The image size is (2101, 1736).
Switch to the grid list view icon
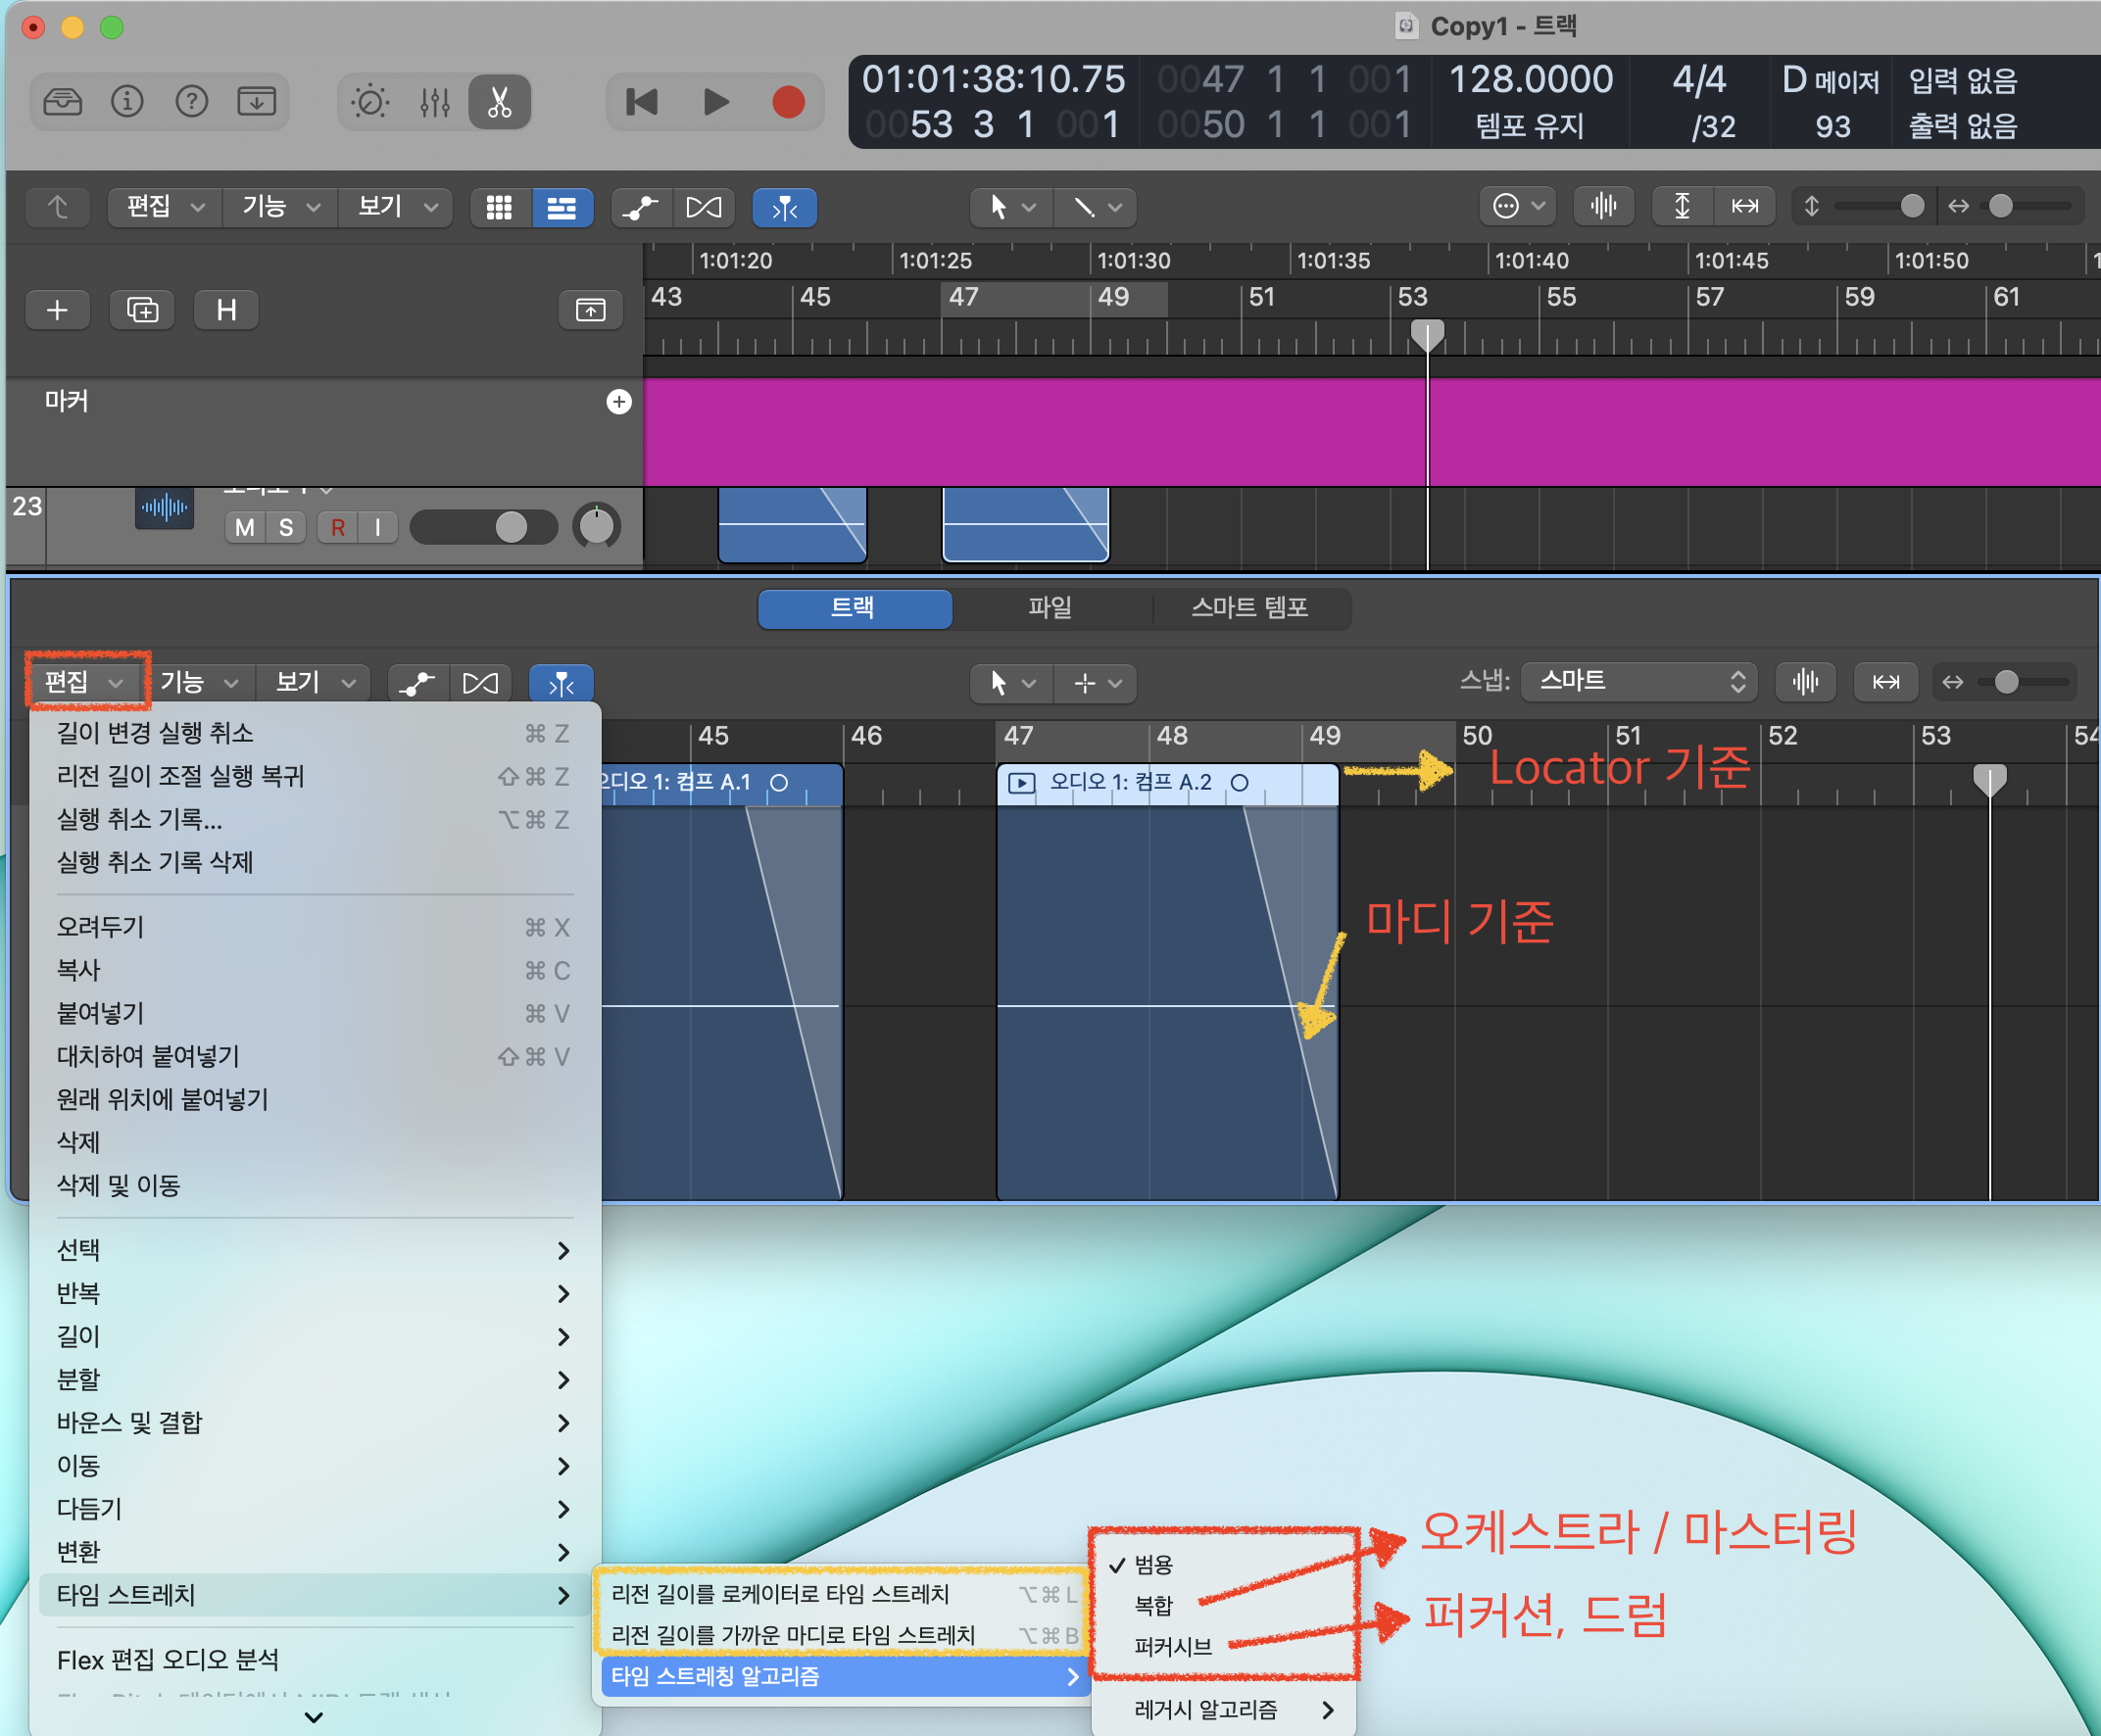point(499,208)
